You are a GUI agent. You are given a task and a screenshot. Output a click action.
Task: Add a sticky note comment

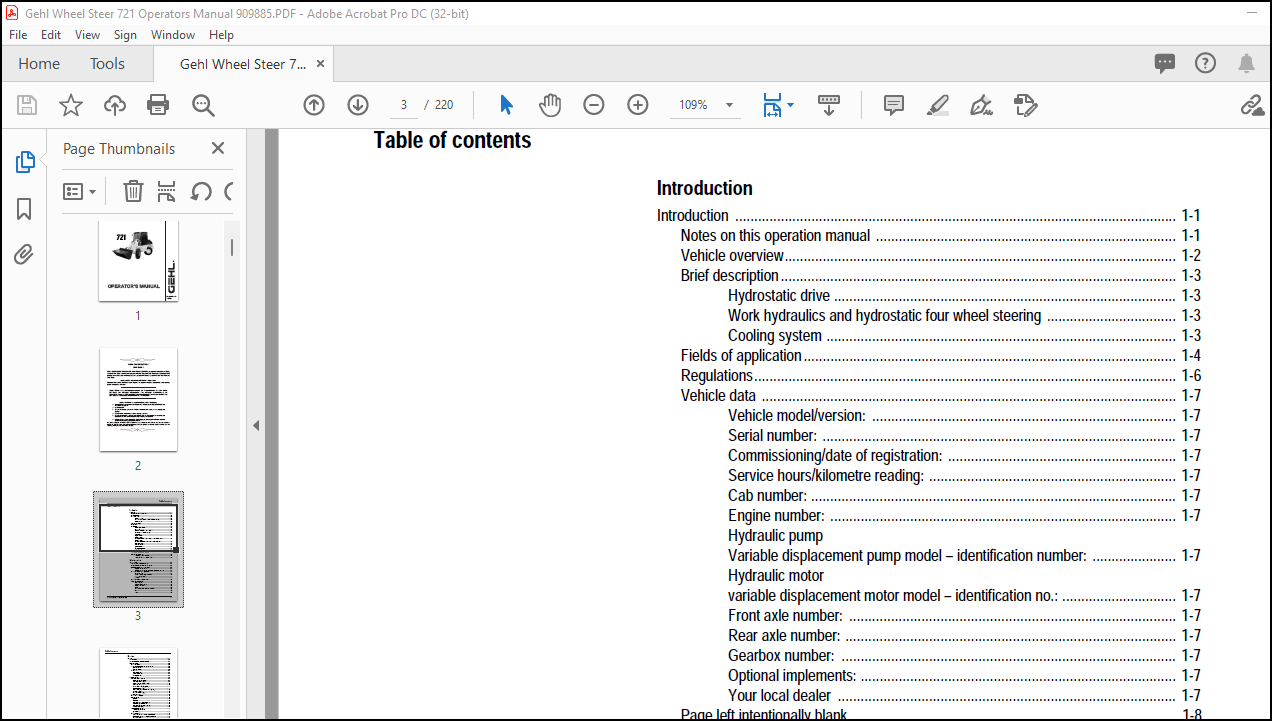[x=894, y=105]
